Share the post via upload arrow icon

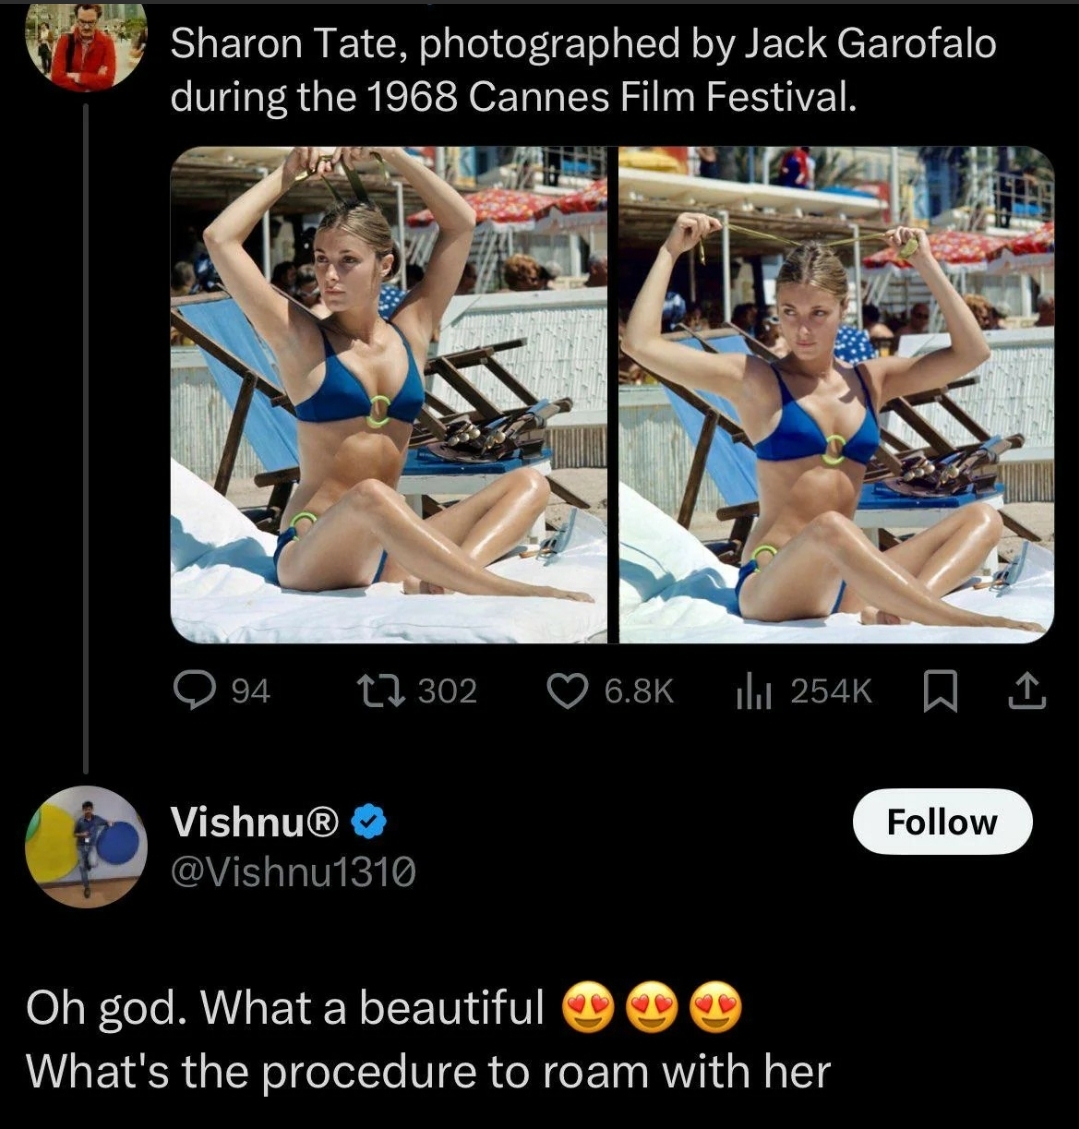click(x=1027, y=692)
